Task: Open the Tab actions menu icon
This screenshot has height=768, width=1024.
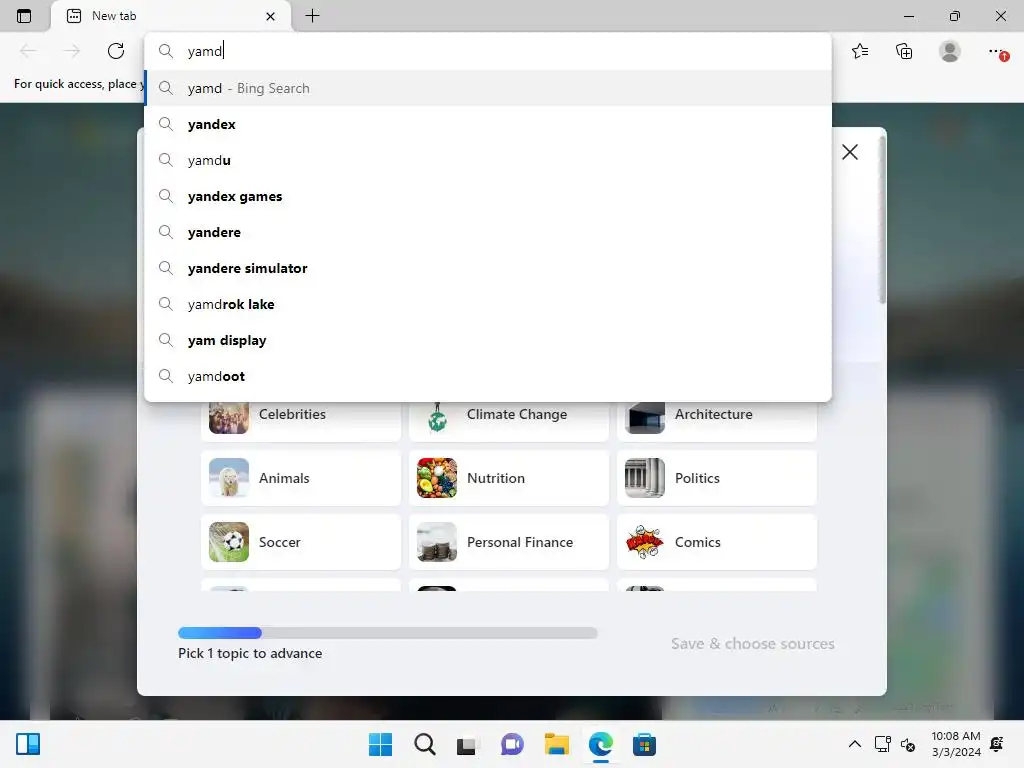Action: tap(24, 16)
